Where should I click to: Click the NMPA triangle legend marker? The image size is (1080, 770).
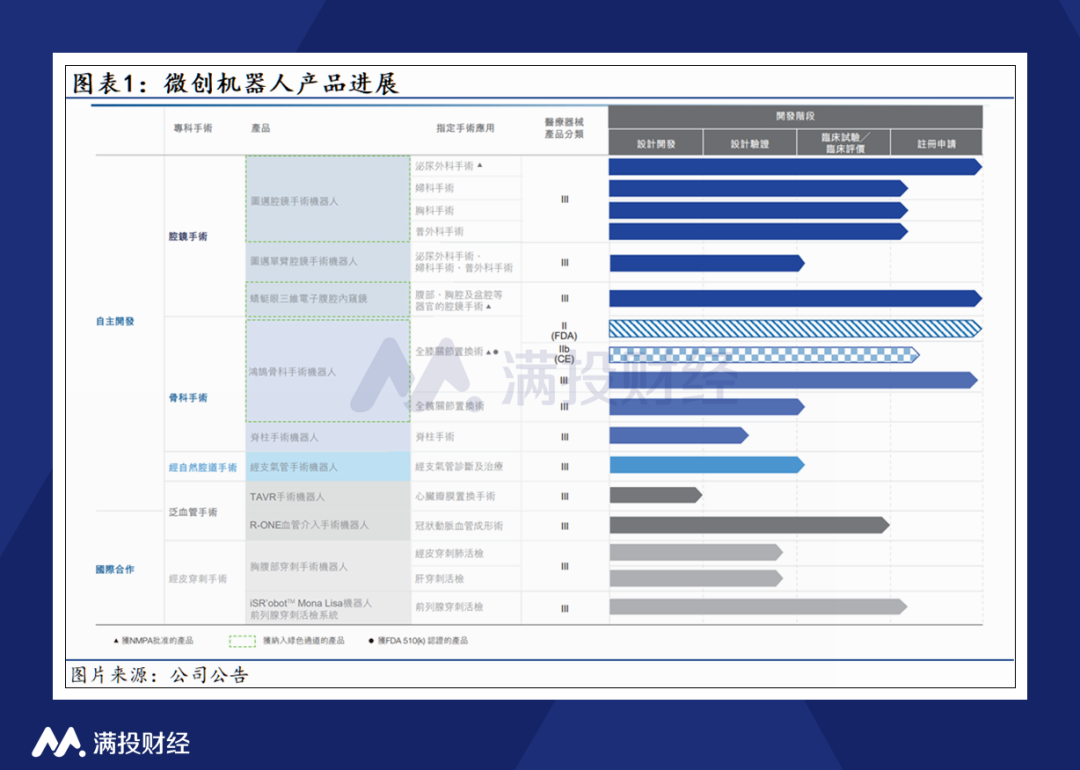click(x=116, y=641)
